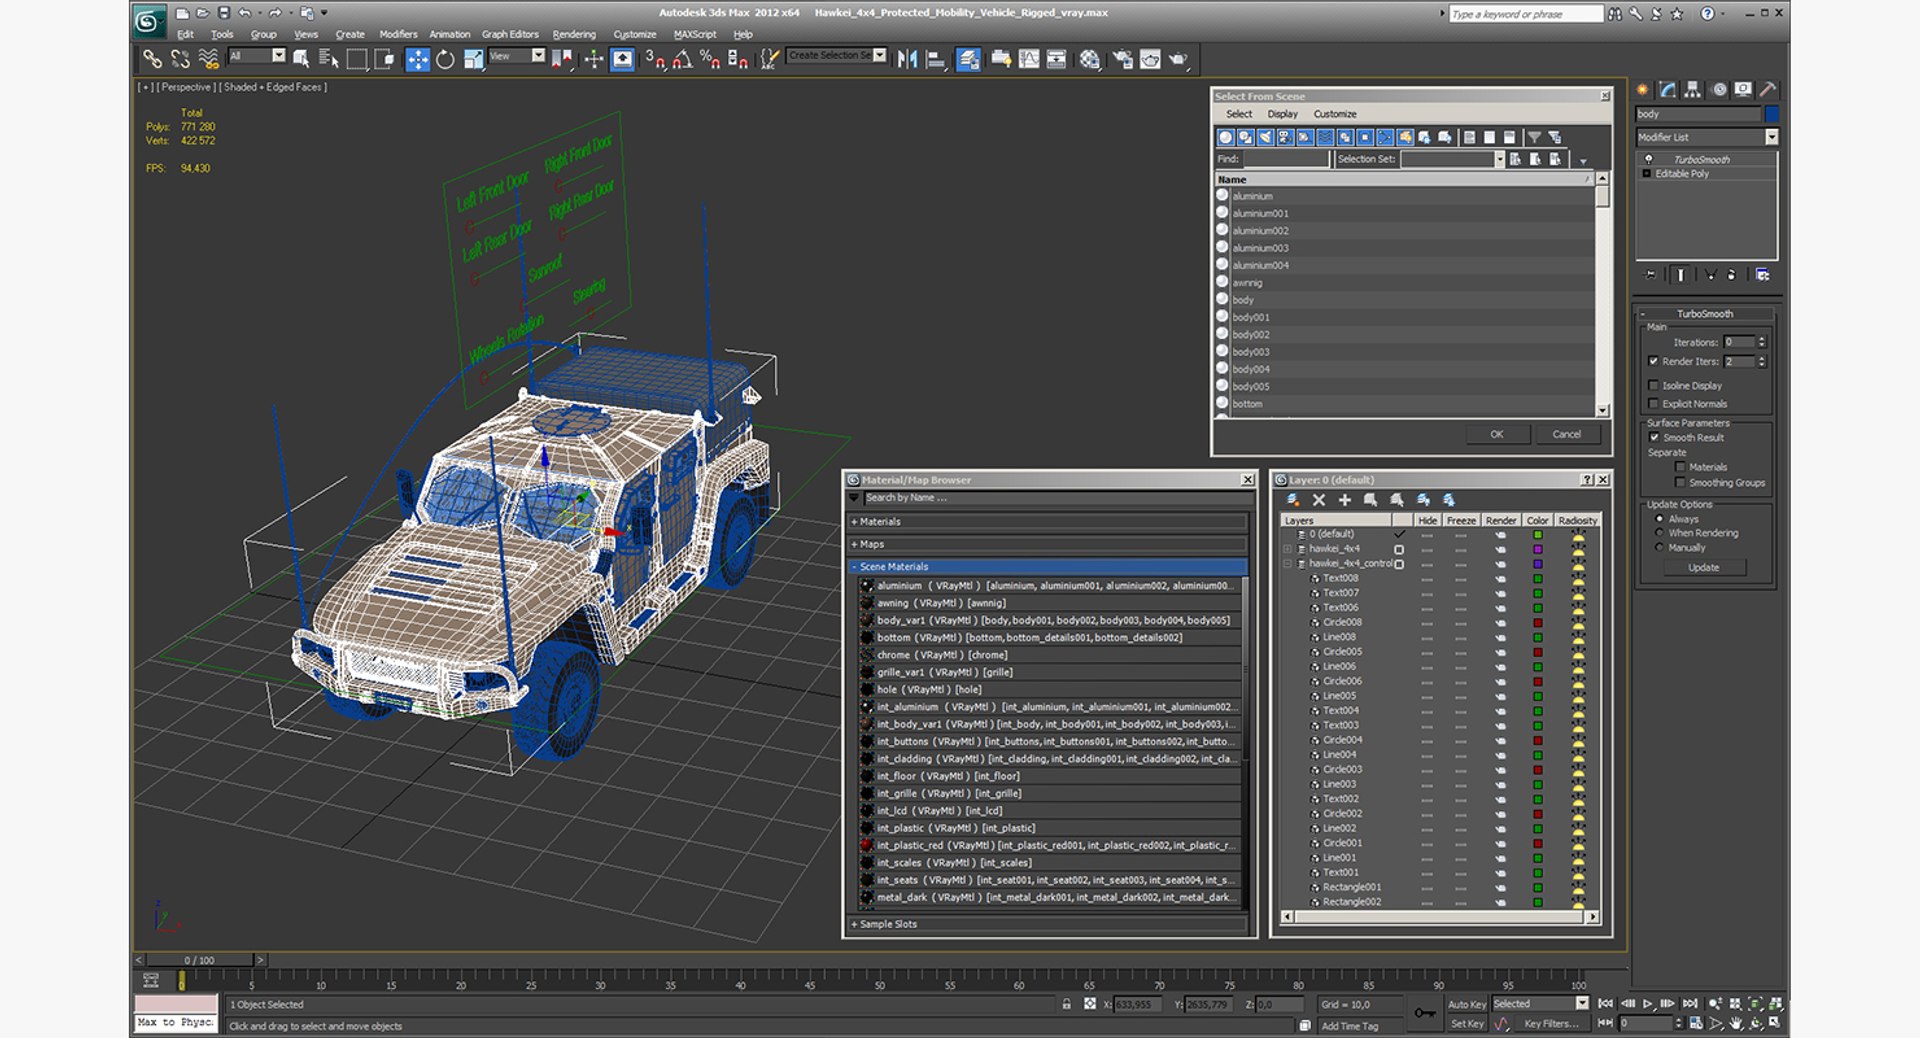Click OK in Select From Scene dialog
Screen dimensions: 1920x1038
1496,434
